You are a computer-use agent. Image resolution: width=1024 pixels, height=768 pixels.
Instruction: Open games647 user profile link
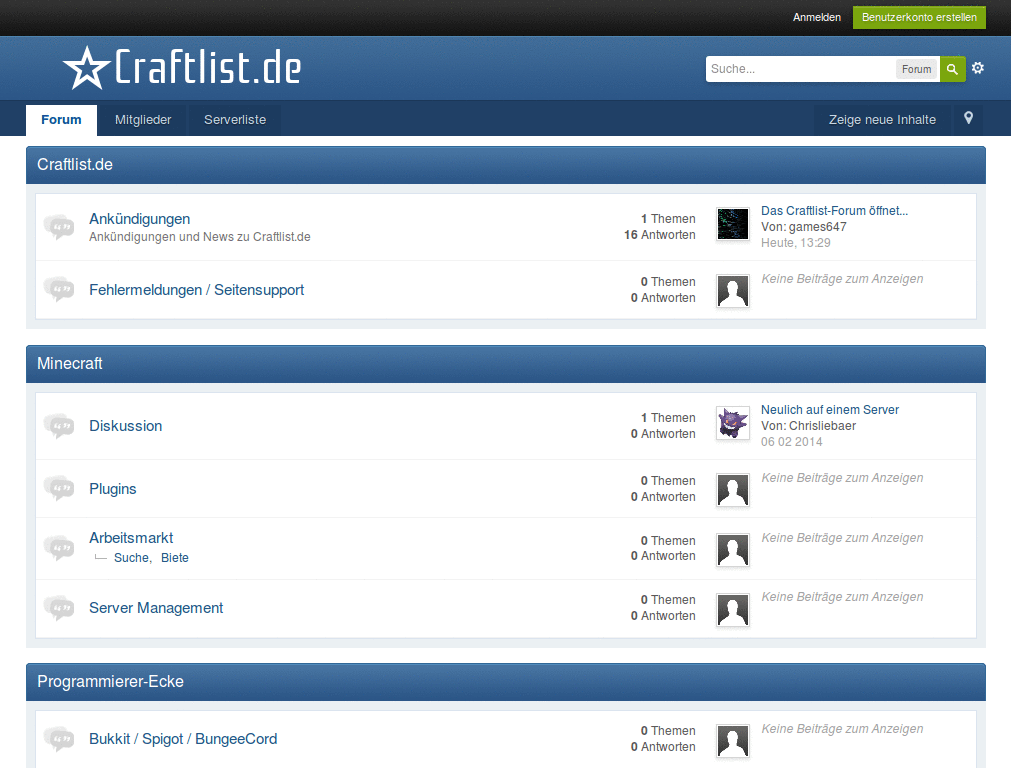coord(818,227)
